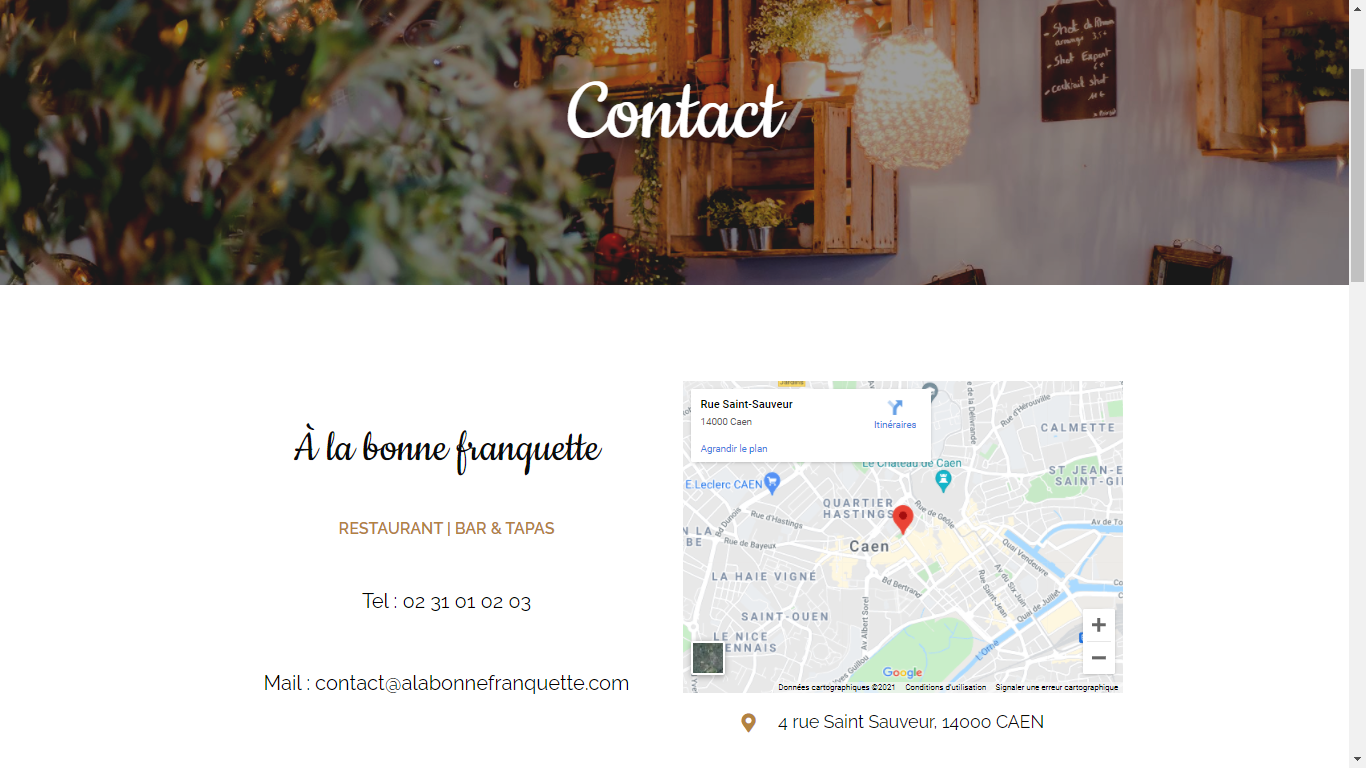Click Signaler une erreur cartographique link
This screenshot has height=768, width=1366.
1057,687
